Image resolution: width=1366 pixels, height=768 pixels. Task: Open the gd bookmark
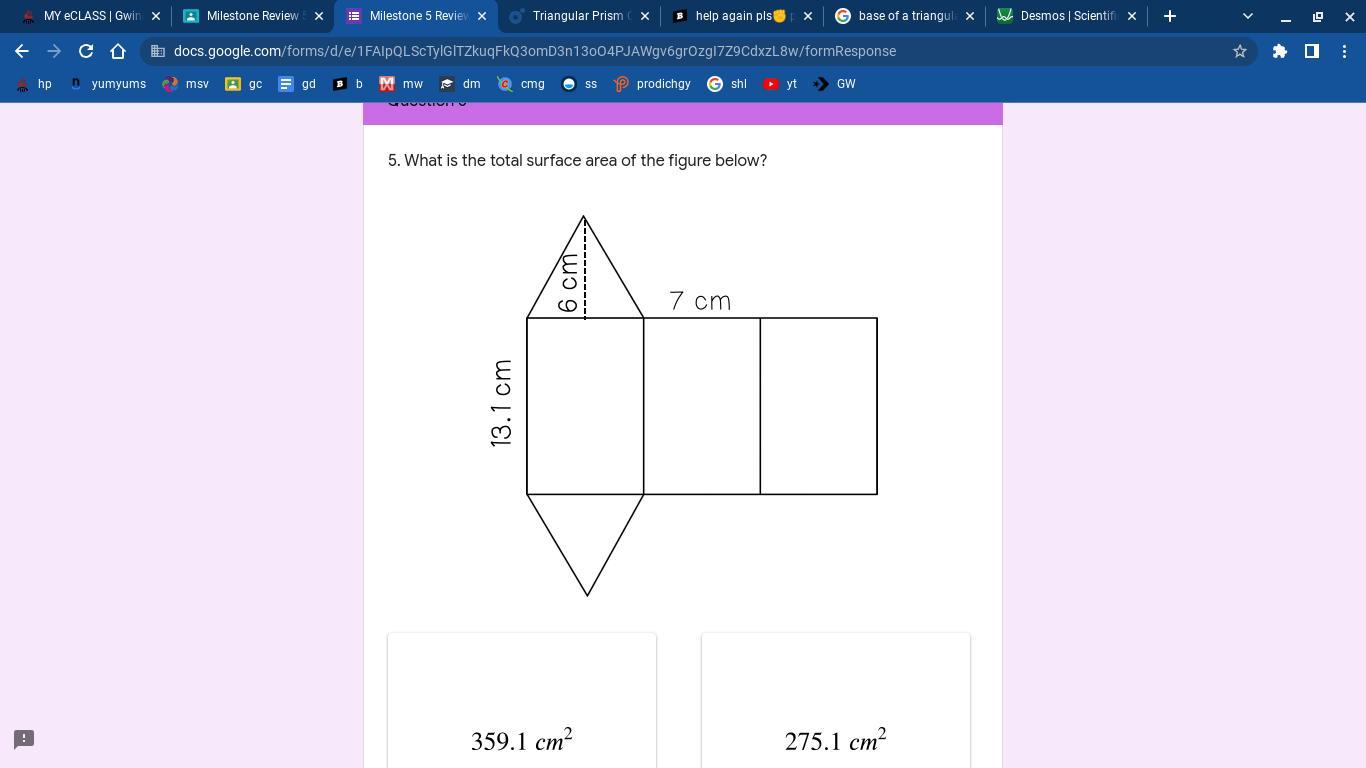(297, 84)
